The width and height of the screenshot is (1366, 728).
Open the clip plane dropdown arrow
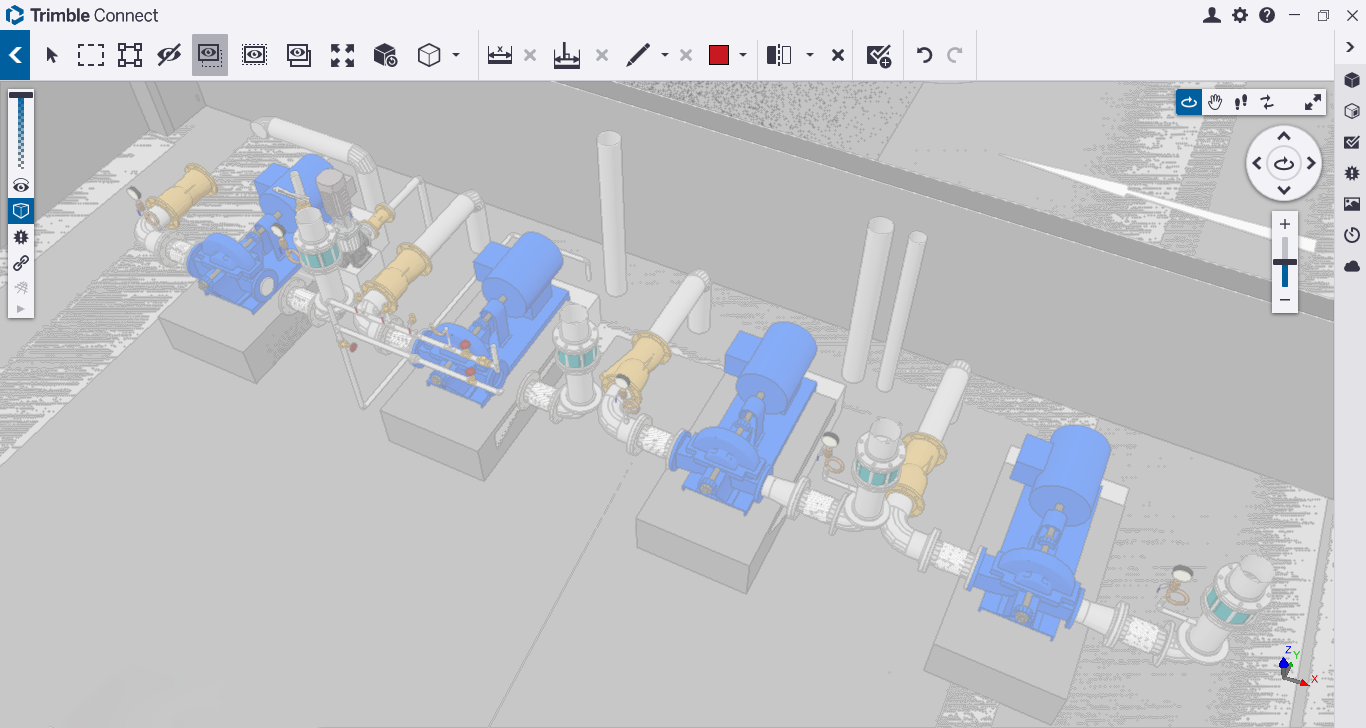[809, 56]
